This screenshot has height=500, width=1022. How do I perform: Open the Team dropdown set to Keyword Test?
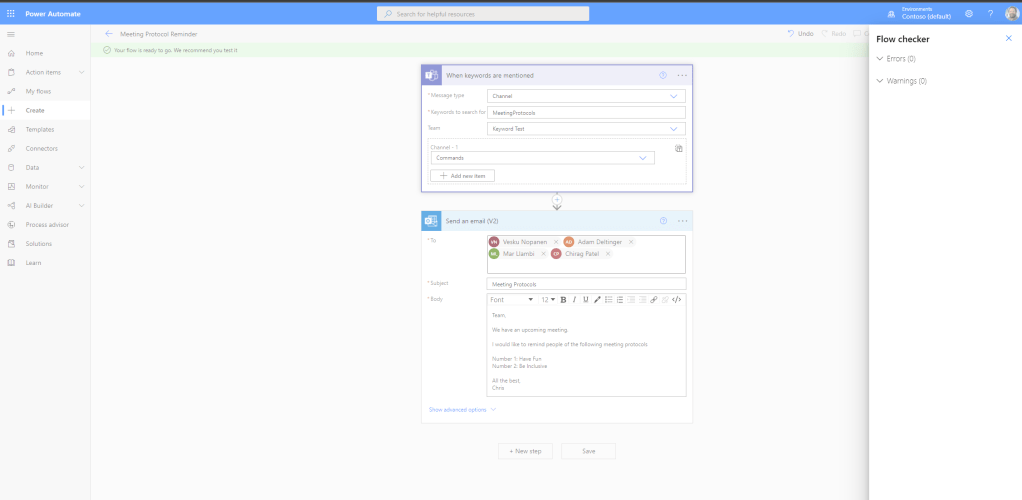(x=586, y=129)
